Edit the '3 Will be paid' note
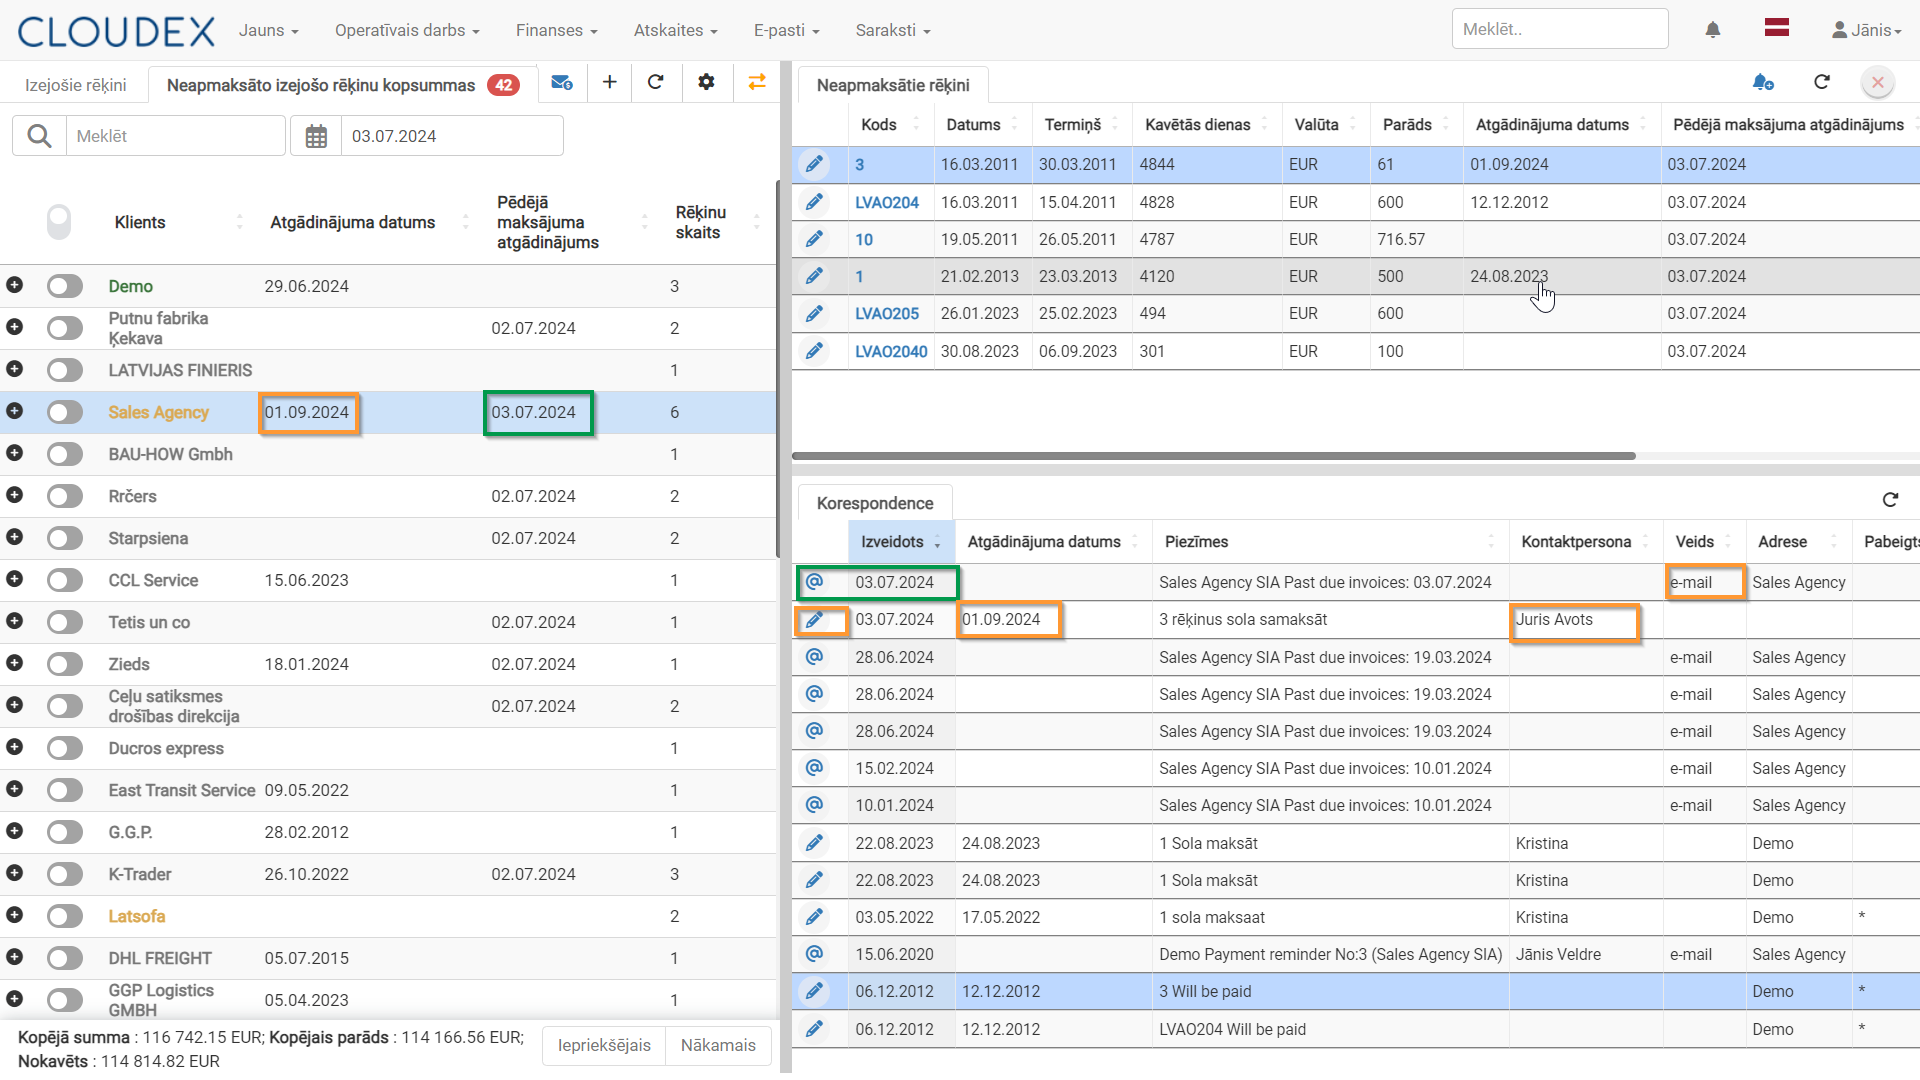Screen dimensions: 1920x1080 point(815,991)
